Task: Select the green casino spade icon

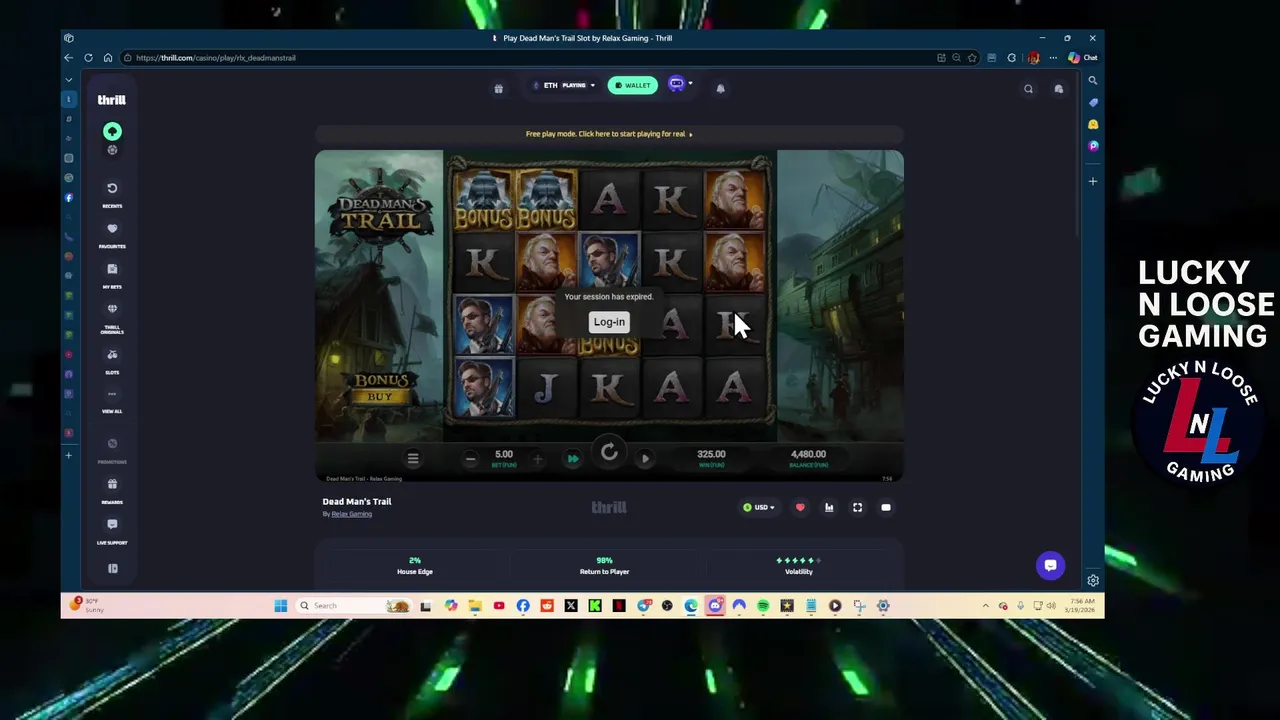Action: tap(112, 131)
